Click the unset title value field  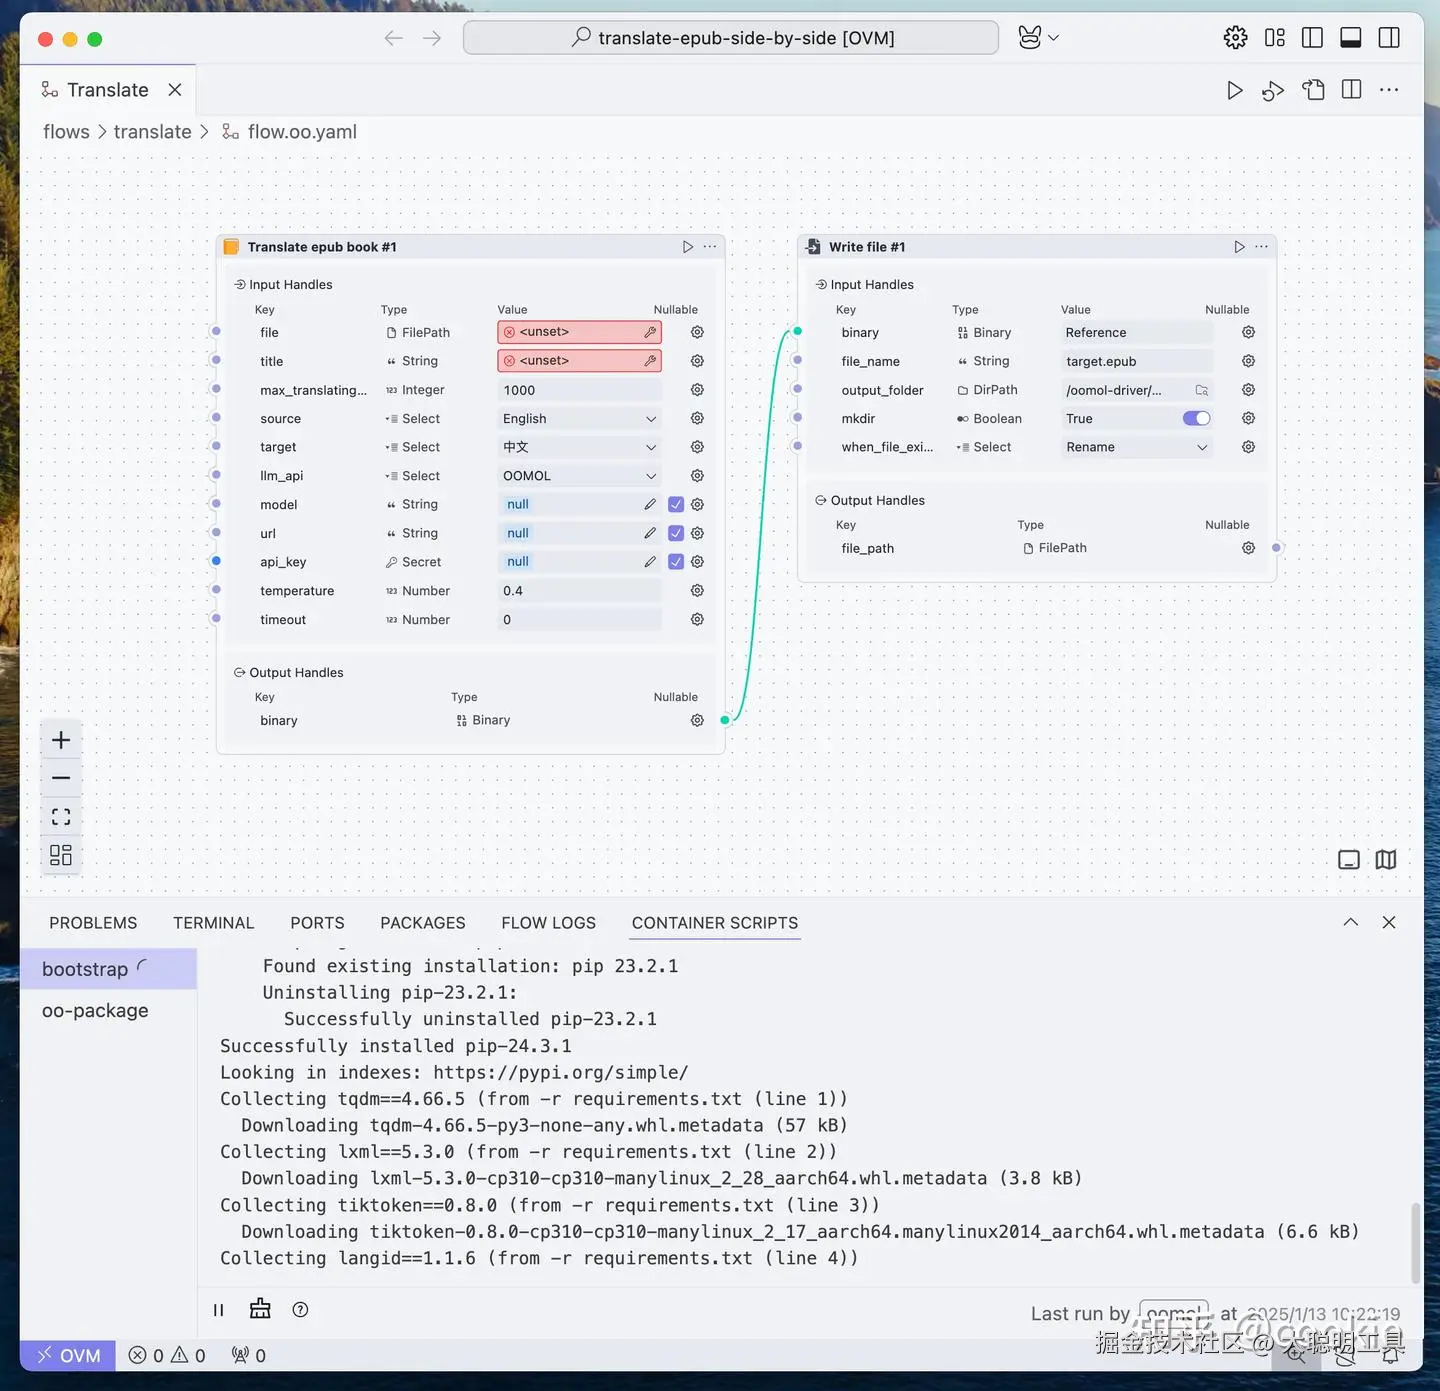(579, 361)
